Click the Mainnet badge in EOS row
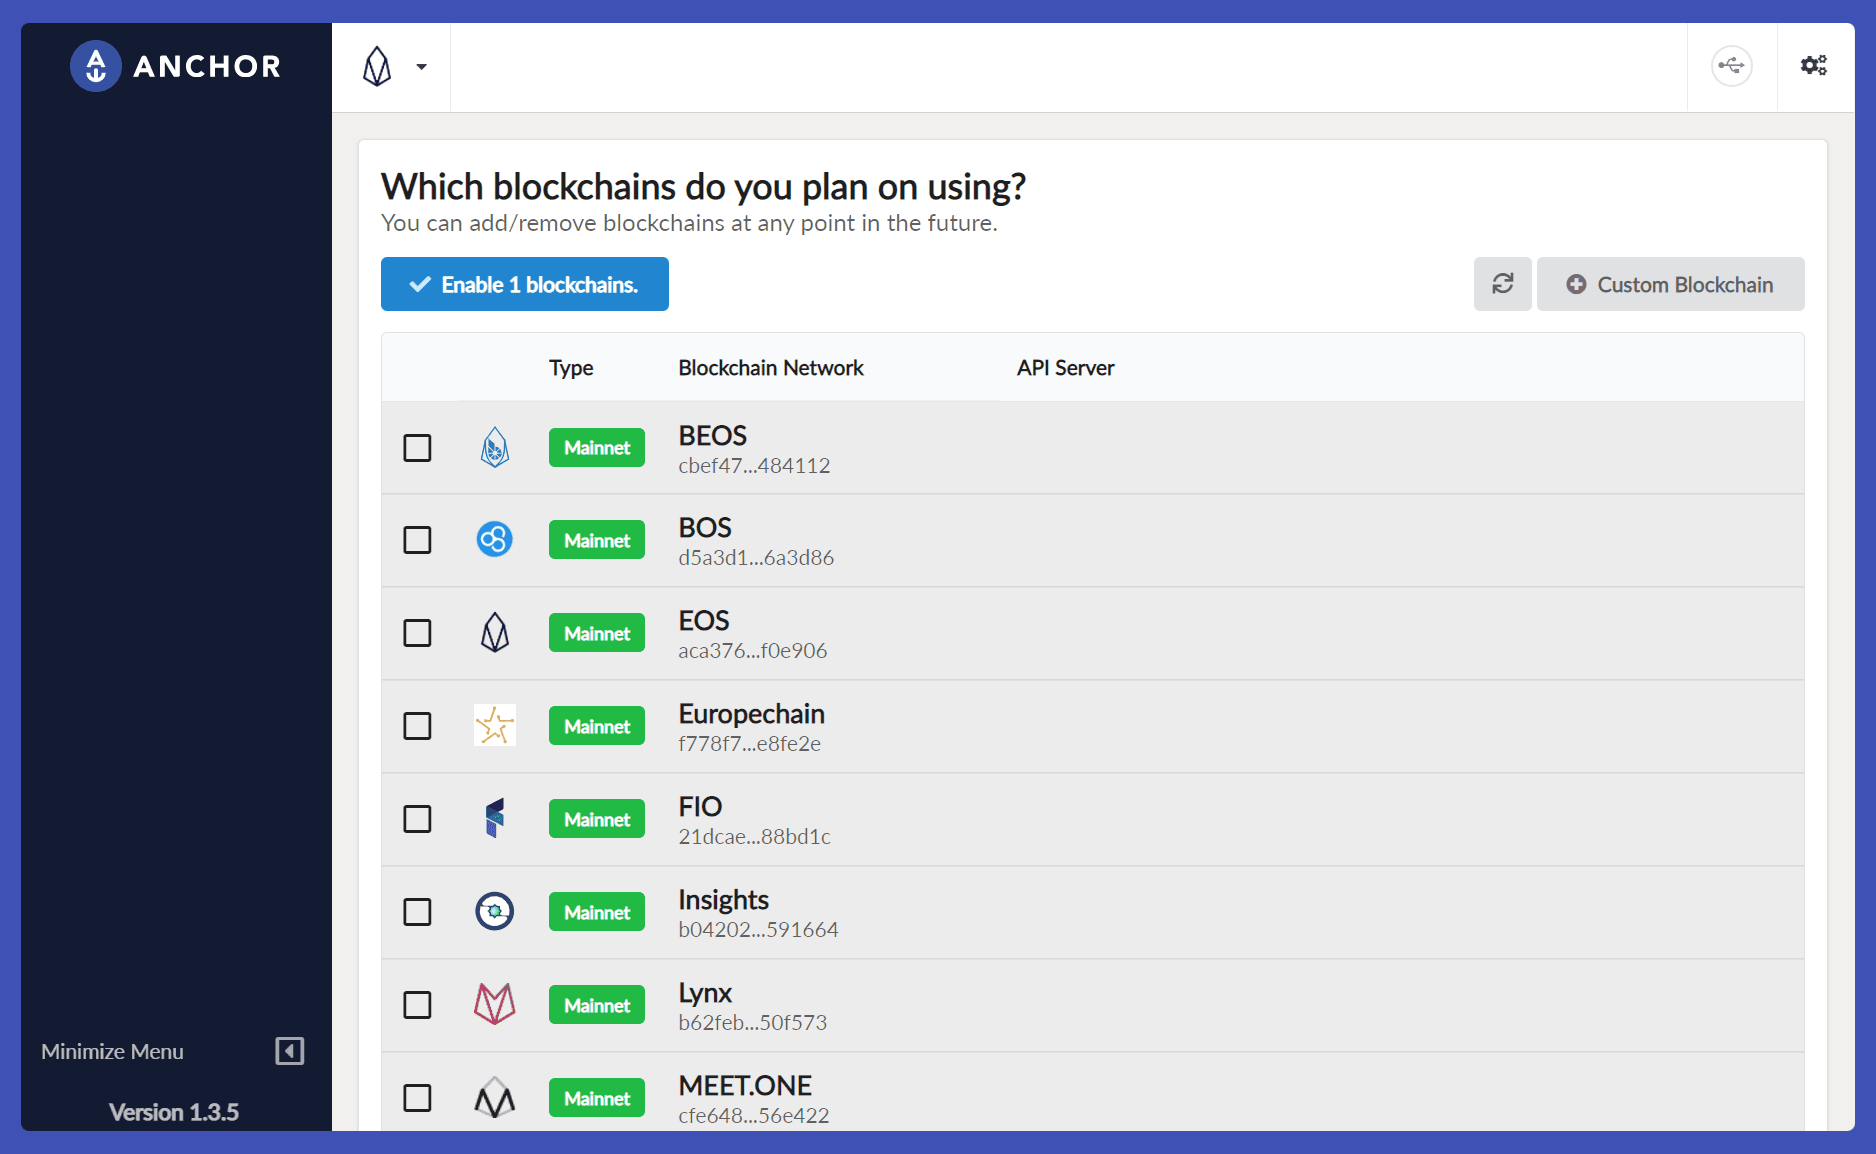This screenshot has width=1876, height=1154. click(x=597, y=633)
